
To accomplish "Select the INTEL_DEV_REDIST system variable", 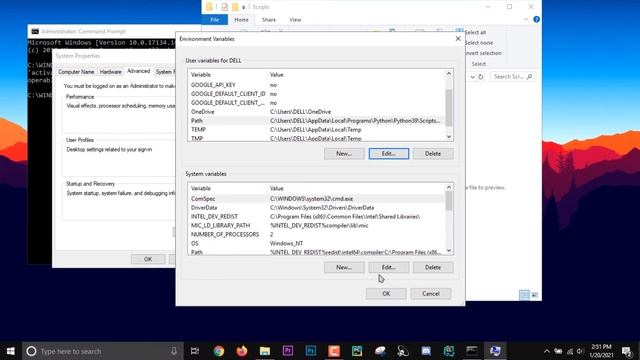I will point(316,217).
